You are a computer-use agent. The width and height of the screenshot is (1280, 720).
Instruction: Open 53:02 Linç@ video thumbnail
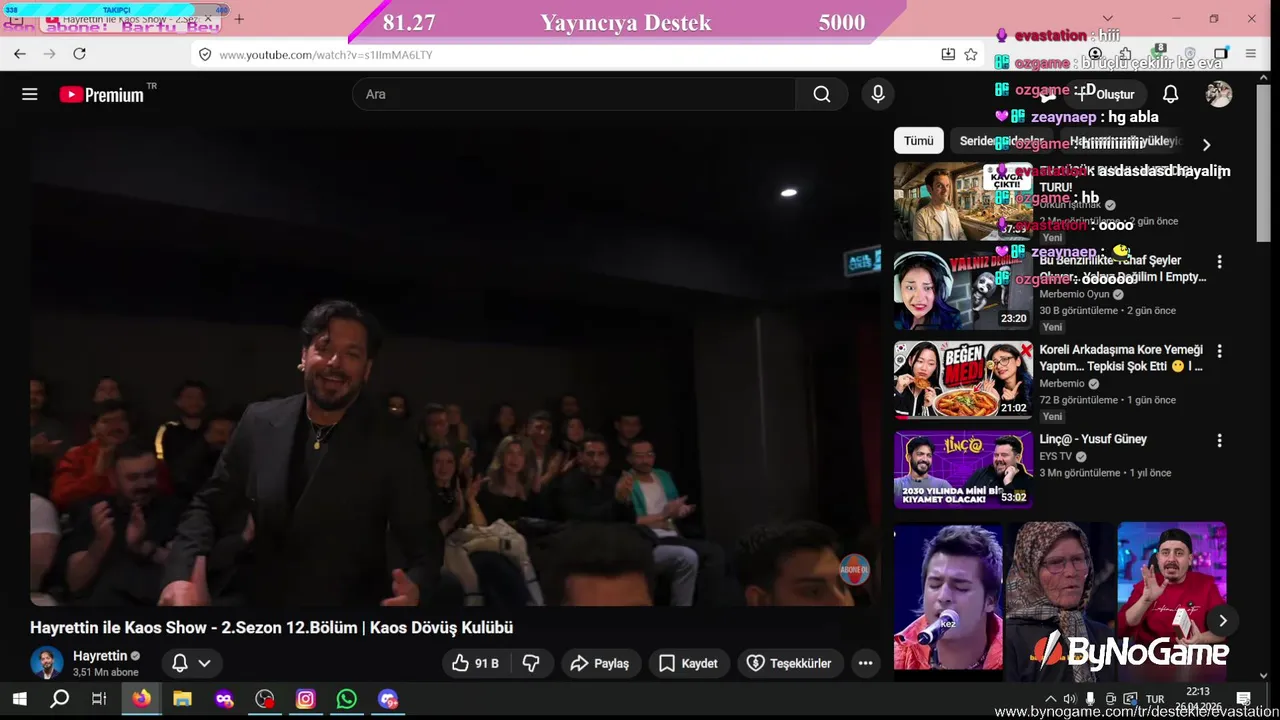click(x=963, y=469)
